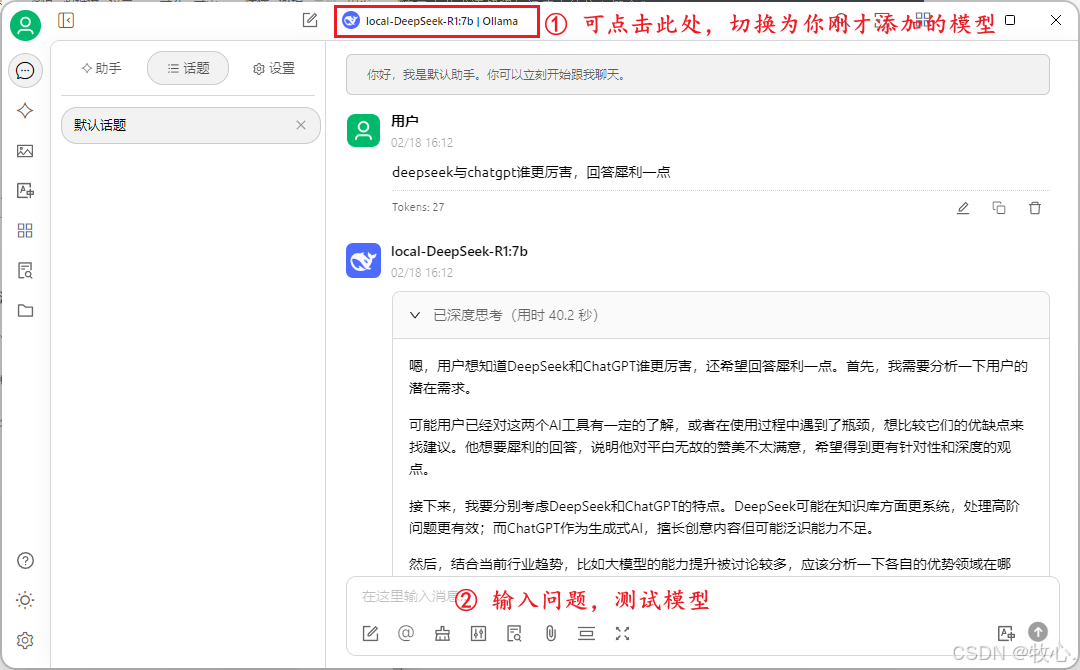Open the files folder page in sidebar

pos(25,311)
